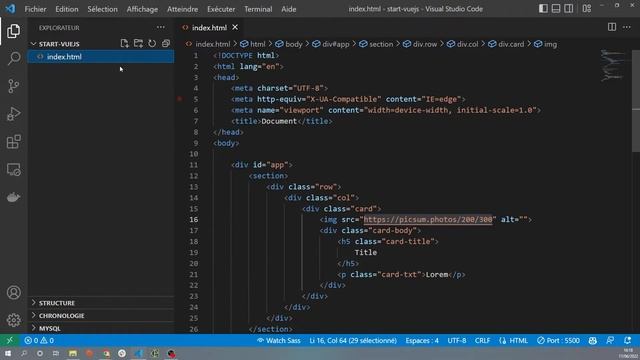The image size is (640, 360).
Task: Click the code minimap preview
Action: click(x=612, y=65)
